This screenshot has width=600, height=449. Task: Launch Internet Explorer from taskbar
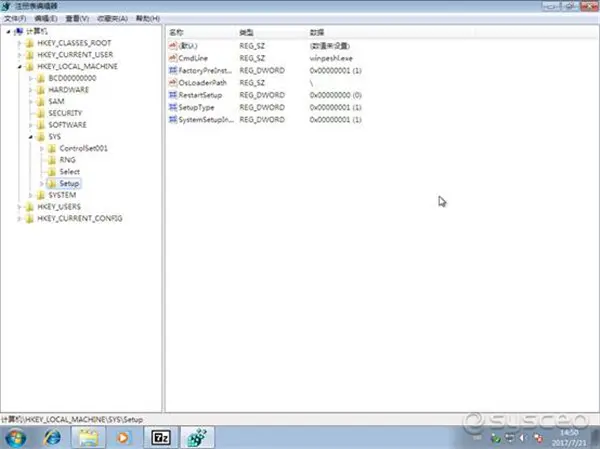52,438
